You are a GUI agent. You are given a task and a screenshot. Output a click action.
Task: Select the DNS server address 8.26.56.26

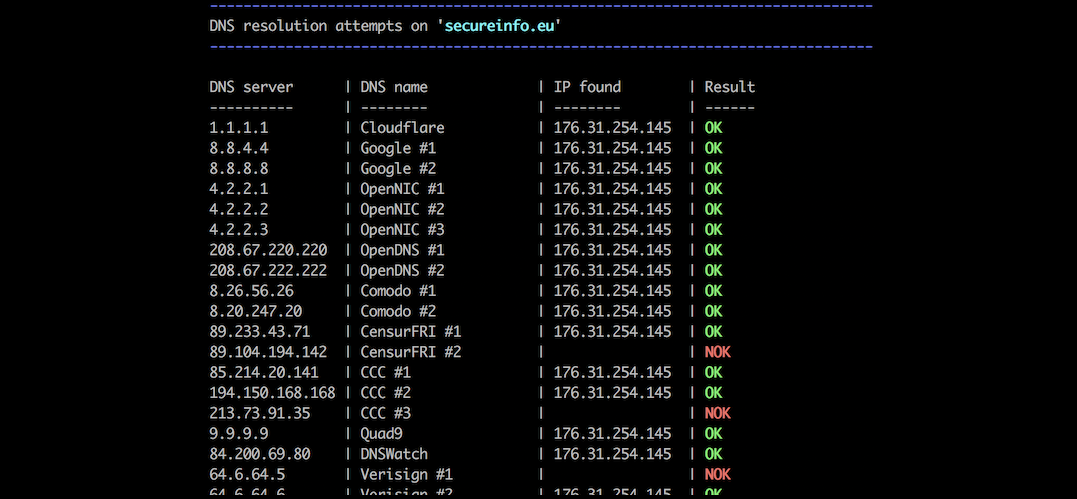point(251,291)
